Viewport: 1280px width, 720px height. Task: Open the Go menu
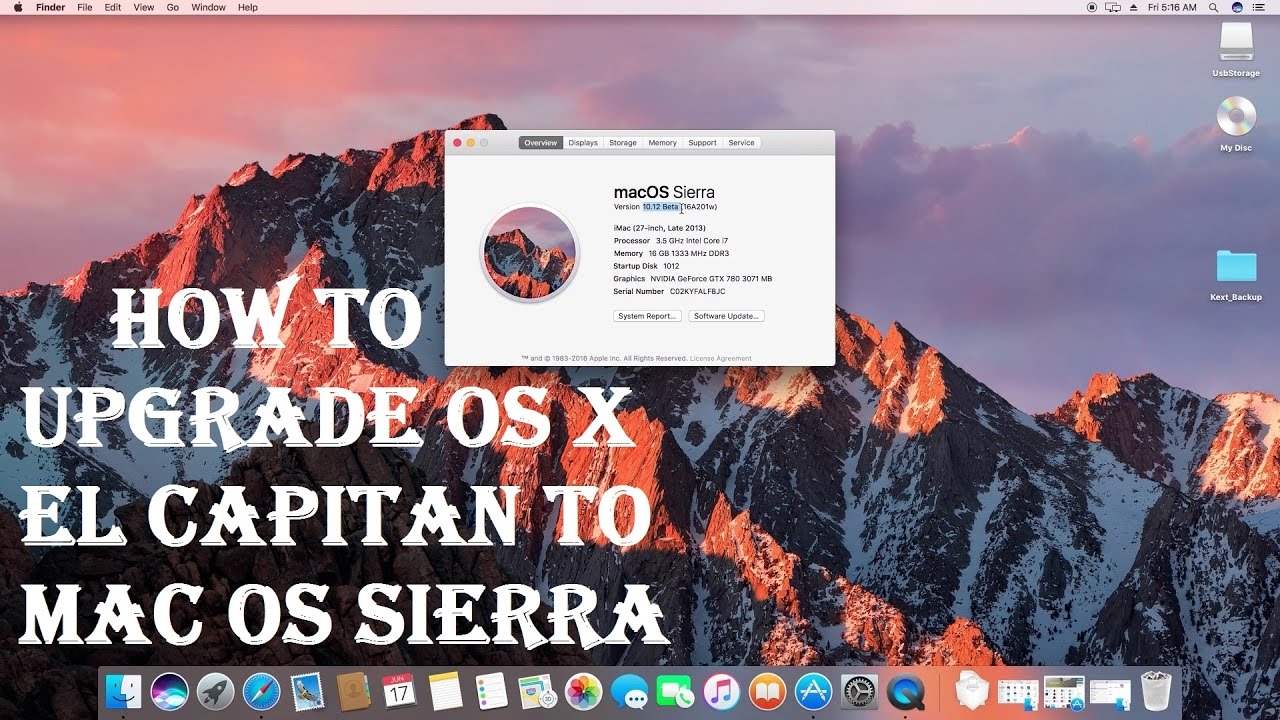[173, 7]
